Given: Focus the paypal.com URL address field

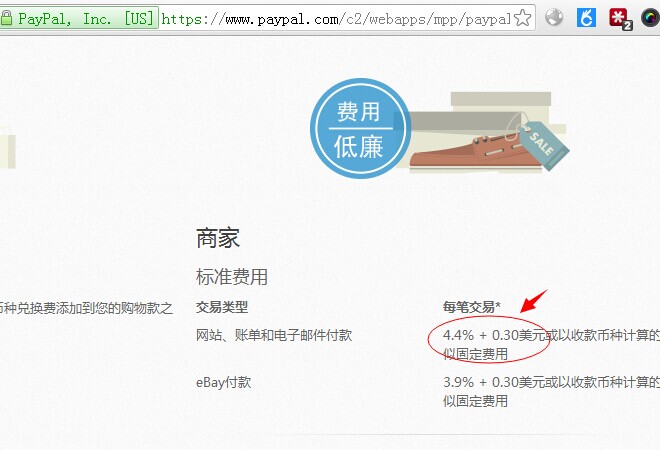Looking at the screenshot, I should [336, 19].
